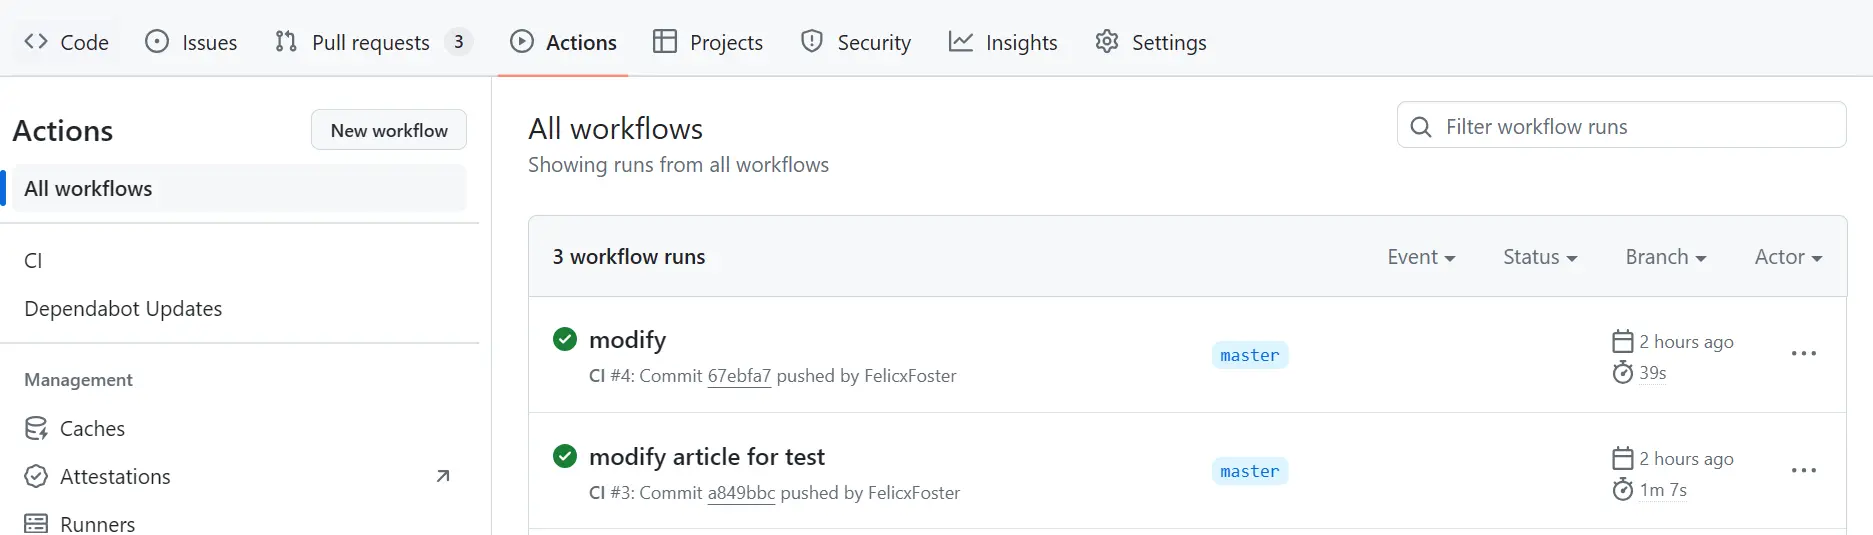Open the Runners management page
This screenshot has width=1873, height=535.
(x=97, y=524)
